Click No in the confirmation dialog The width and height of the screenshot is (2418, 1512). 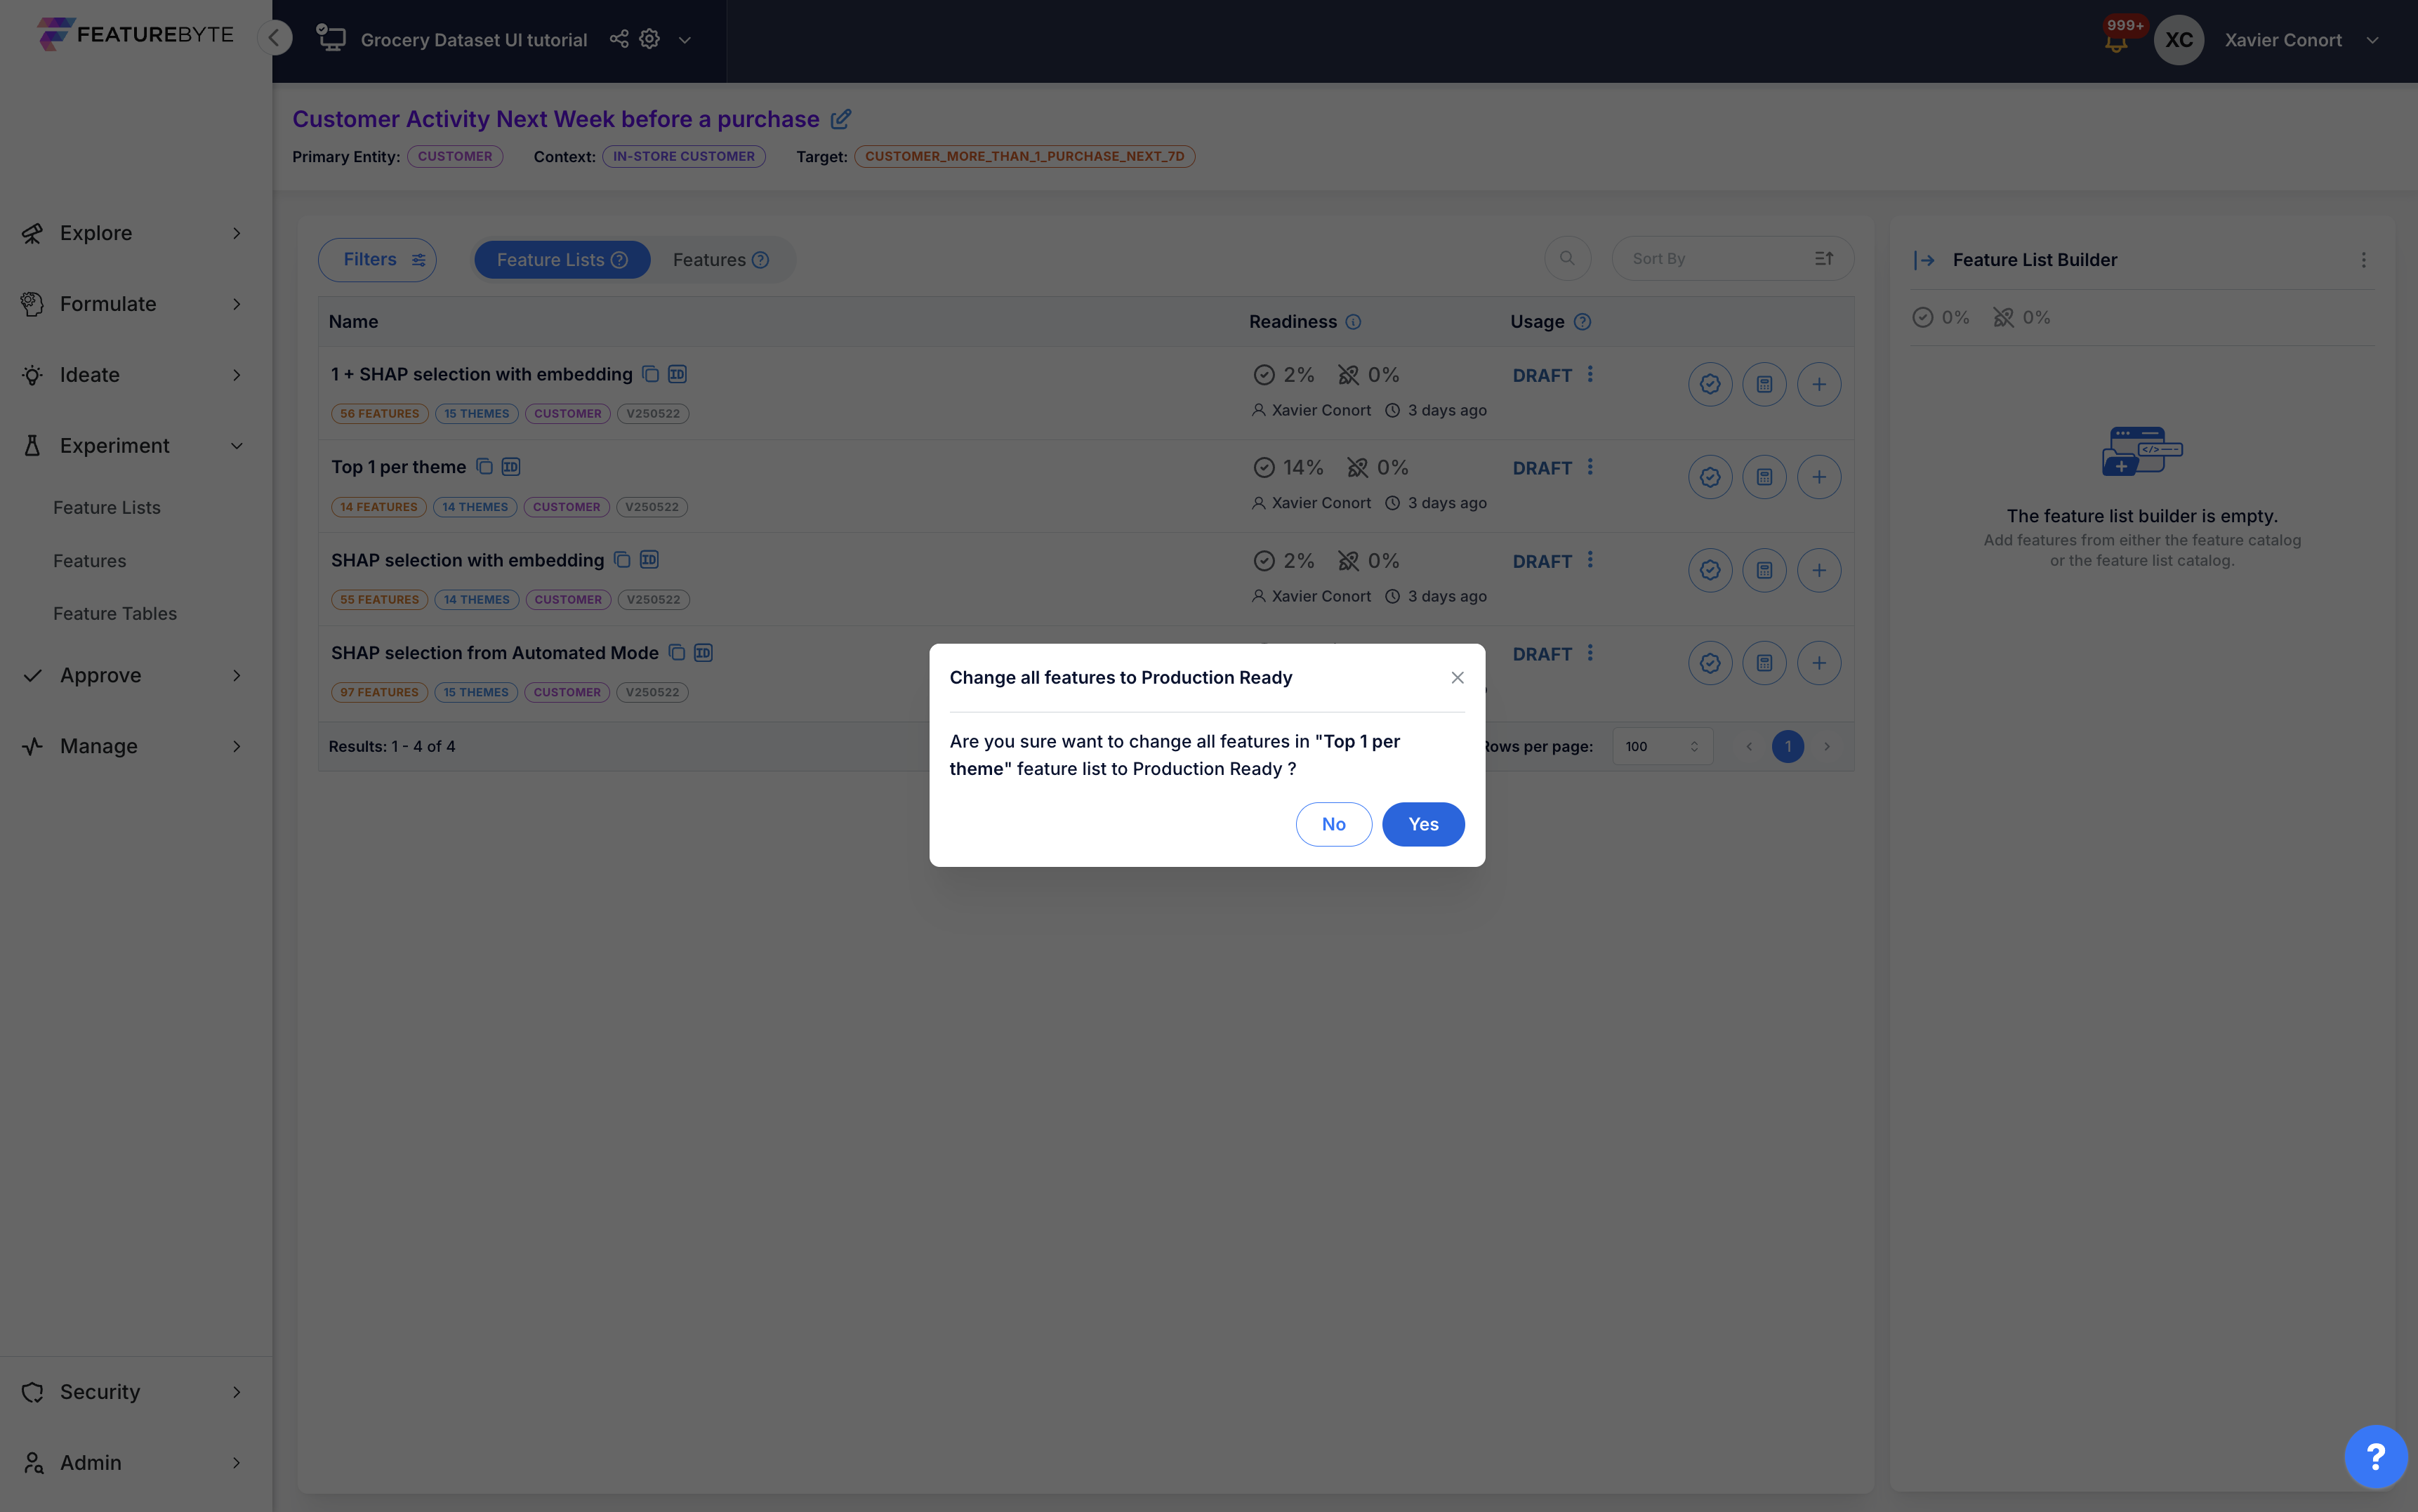pos(1333,824)
